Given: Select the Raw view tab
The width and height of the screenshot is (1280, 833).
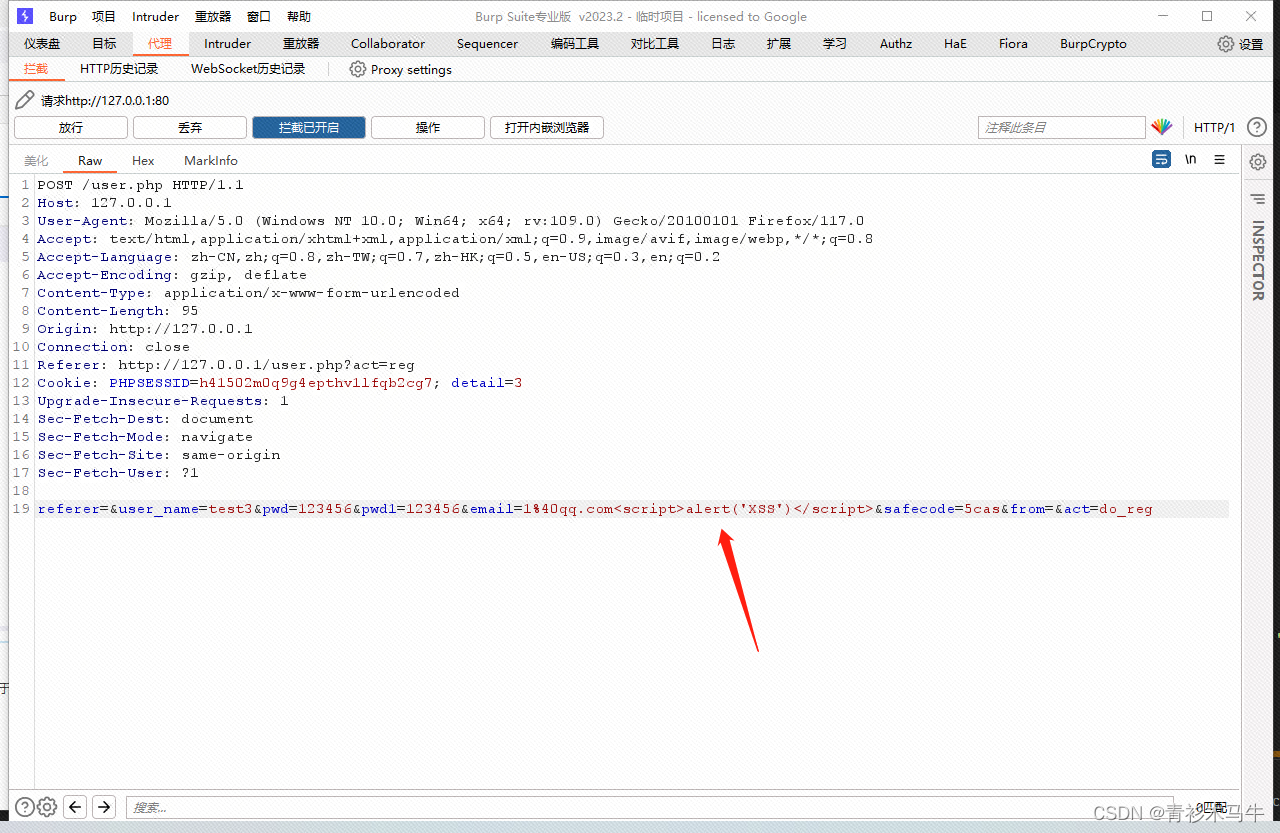Looking at the screenshot, I should pyautogui.click(x=90, y=160).
